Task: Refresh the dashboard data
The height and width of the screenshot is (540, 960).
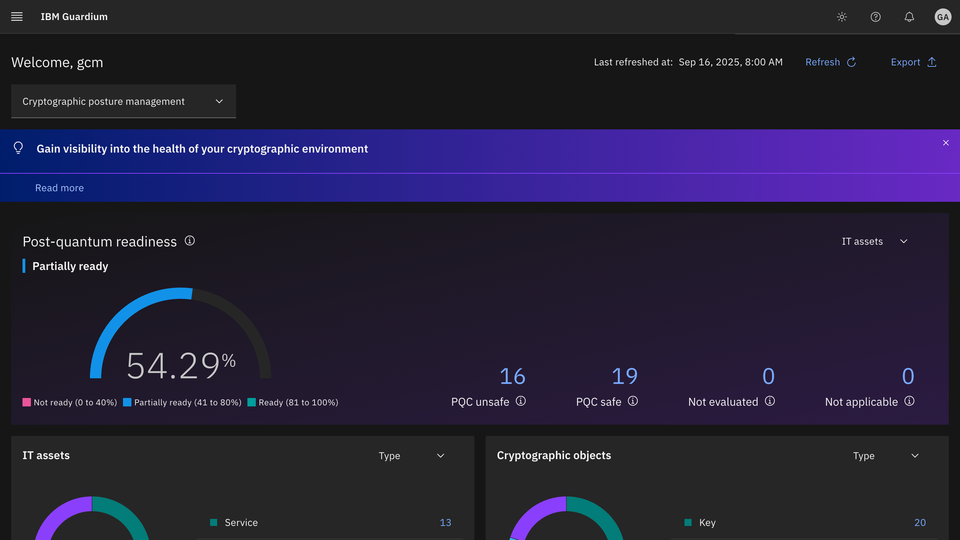Action: coord(830,62)
